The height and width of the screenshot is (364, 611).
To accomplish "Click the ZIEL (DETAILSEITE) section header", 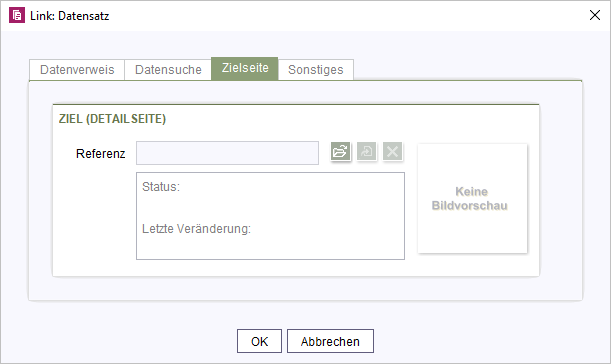I will pyautogui.click(x=112, y=118).
